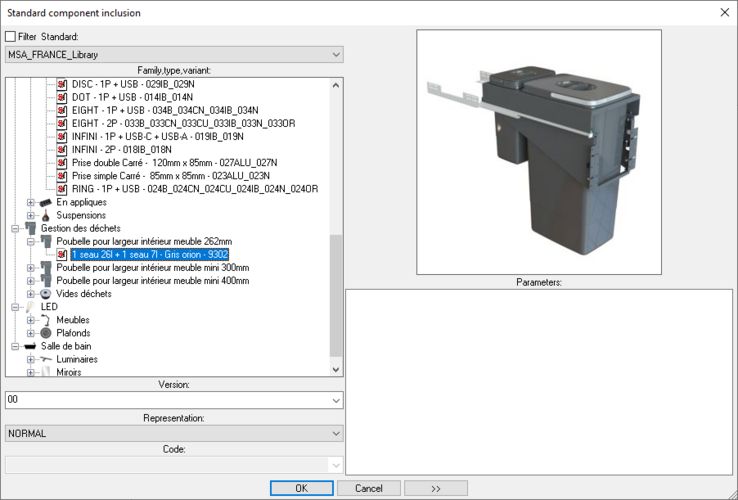Click the DISC 1P + USB item icon
Viewport: 738px width, 500px height.
(x=62, y=85)
